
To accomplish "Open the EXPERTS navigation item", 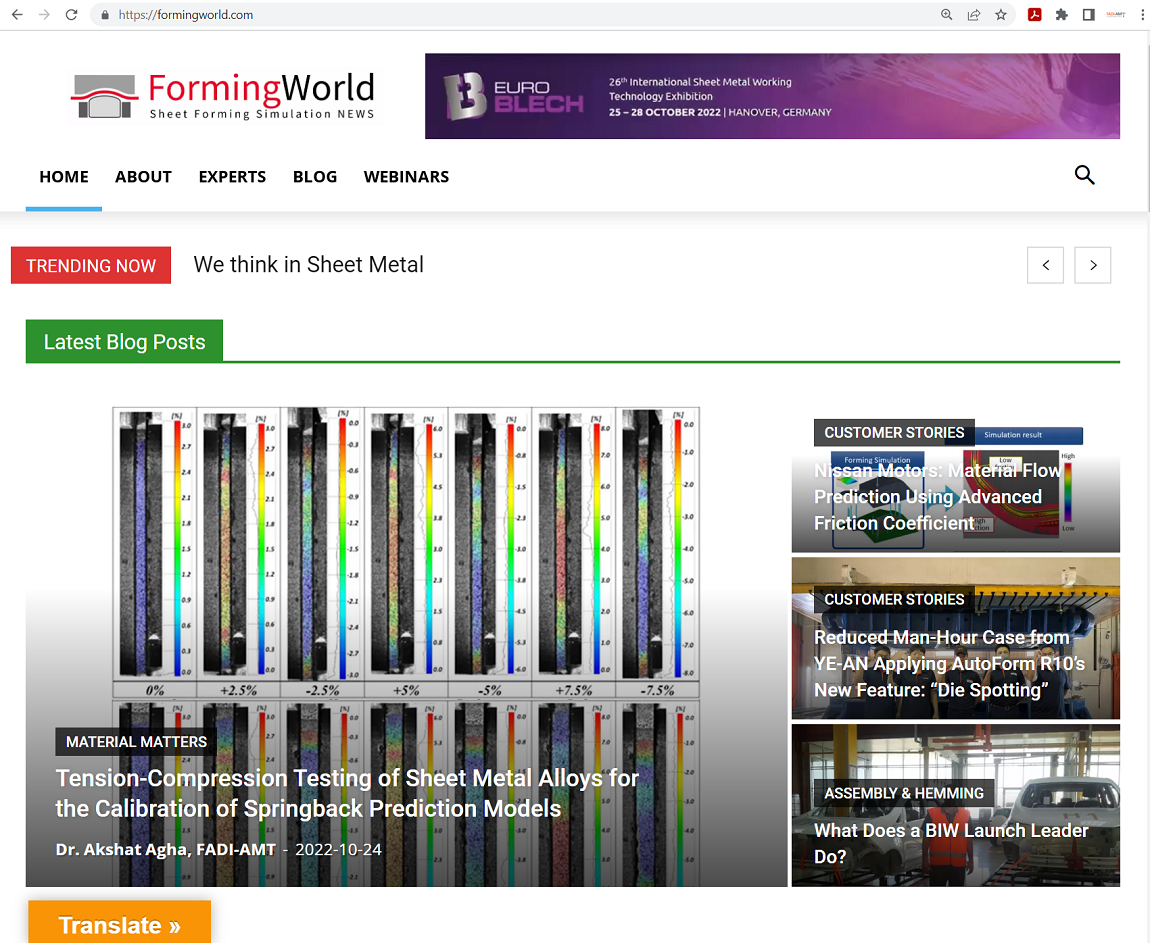I will (232, 177).
